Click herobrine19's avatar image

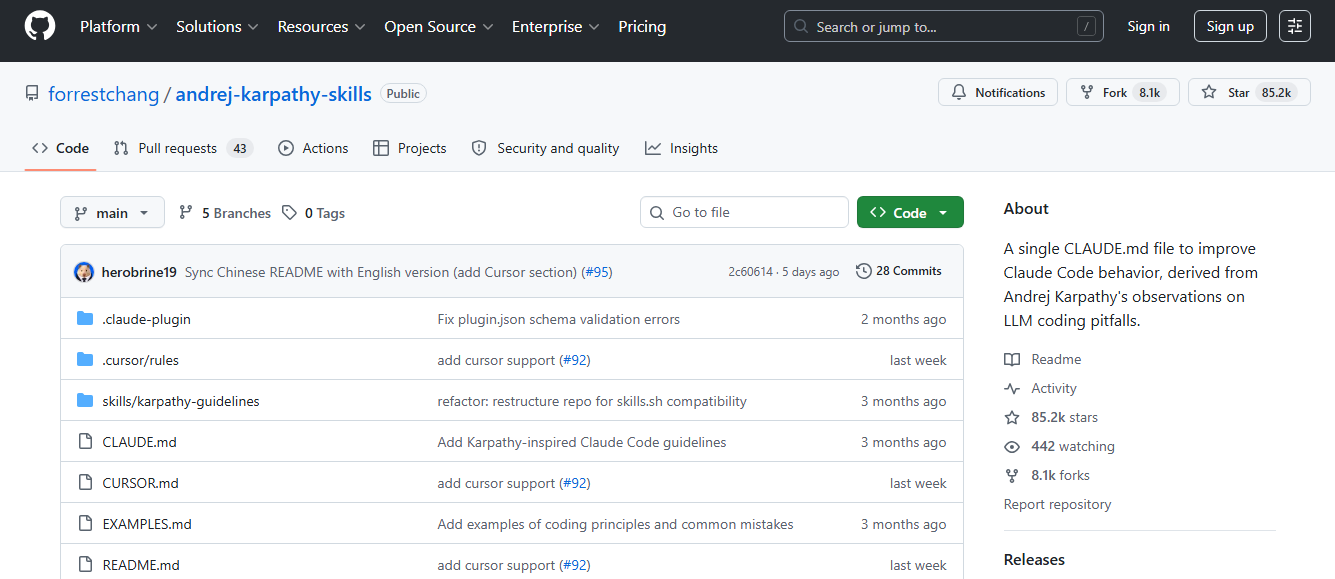click(84, 272)
